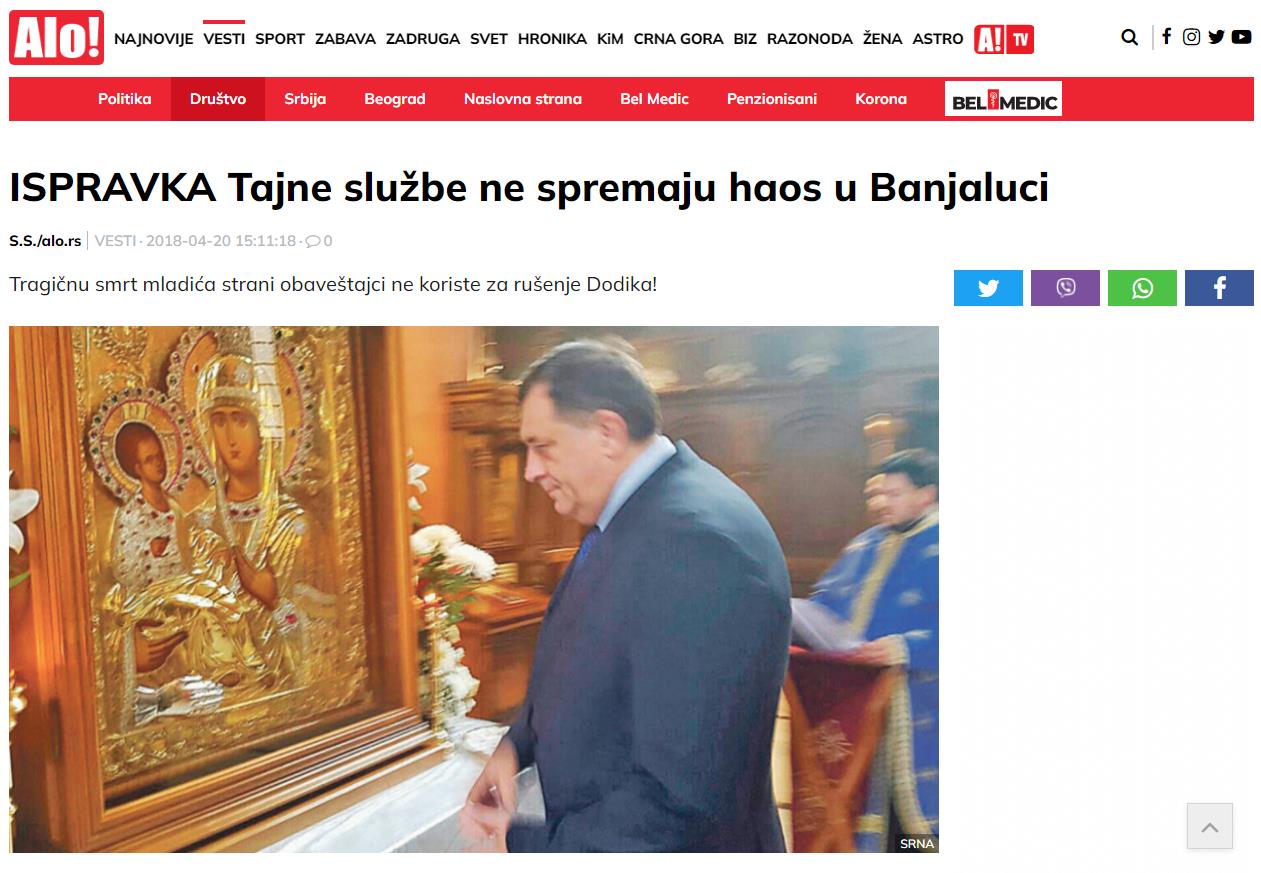Open the A! TV logo link
This screenshot has width=1261, height=873.
point(1004,39)
